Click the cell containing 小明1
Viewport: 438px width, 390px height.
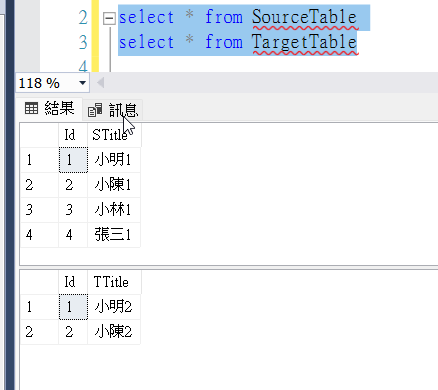(x=114, y=160)
